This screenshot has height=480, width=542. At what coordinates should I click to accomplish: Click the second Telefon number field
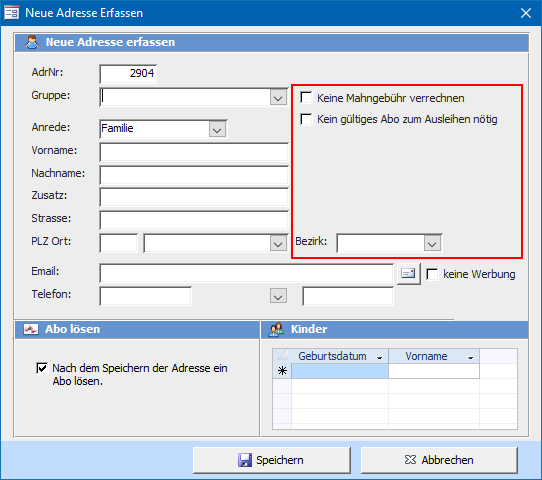tap(348, 296)
